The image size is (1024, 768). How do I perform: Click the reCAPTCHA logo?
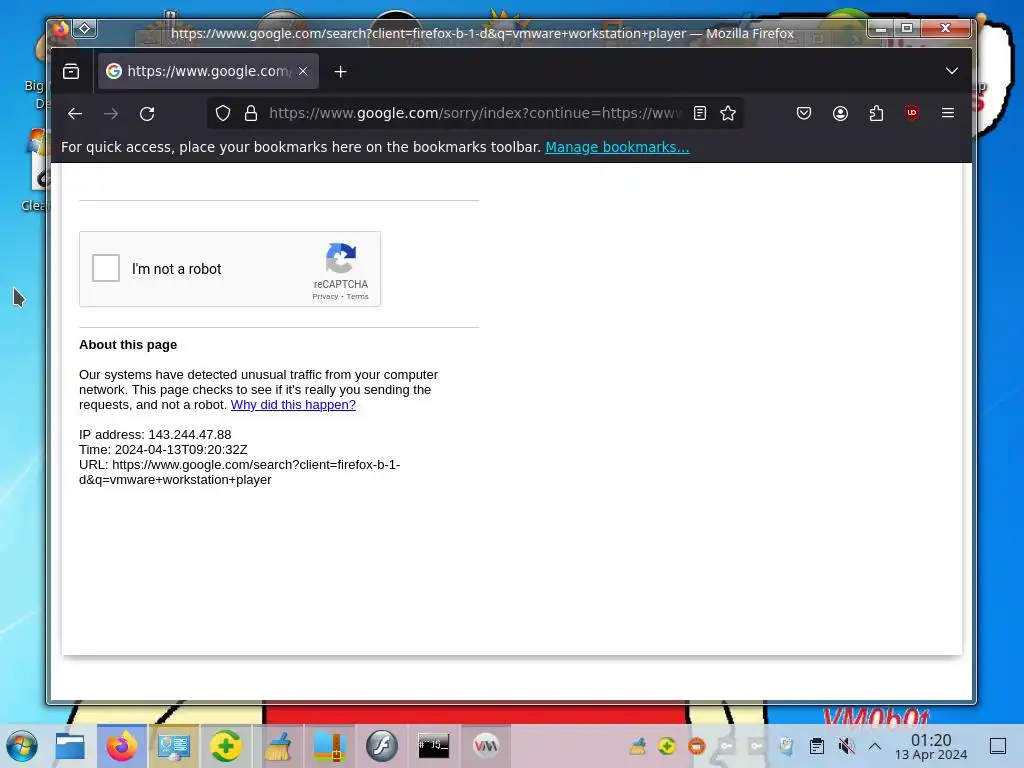[341, 259]
